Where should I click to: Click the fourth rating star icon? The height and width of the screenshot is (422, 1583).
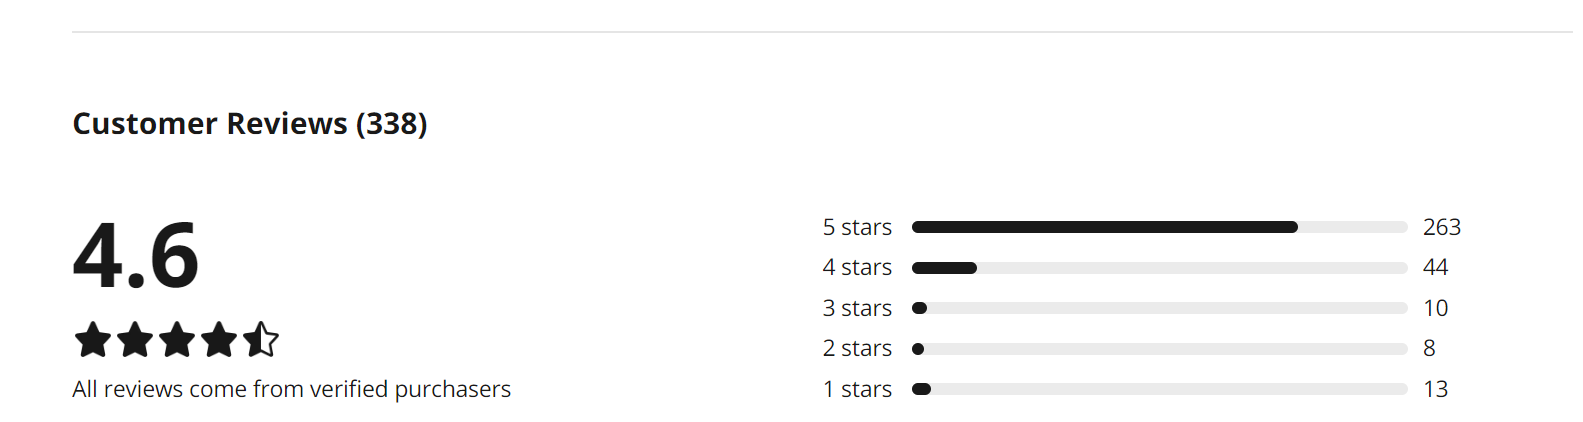(219, 340)
